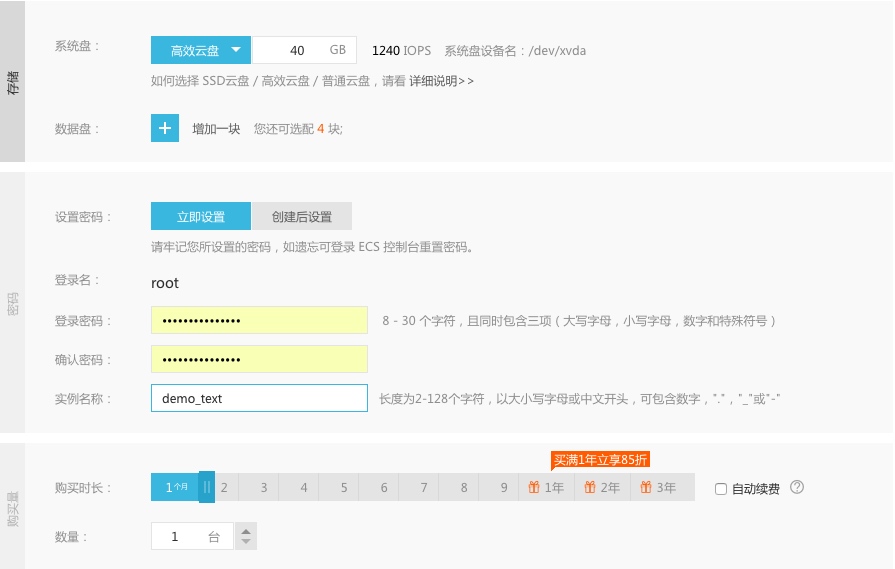The height and width of the screenshot is (569, 895).
Task: Click the help question mark icon
Action: pyautogui.click(x=797, y=488)
